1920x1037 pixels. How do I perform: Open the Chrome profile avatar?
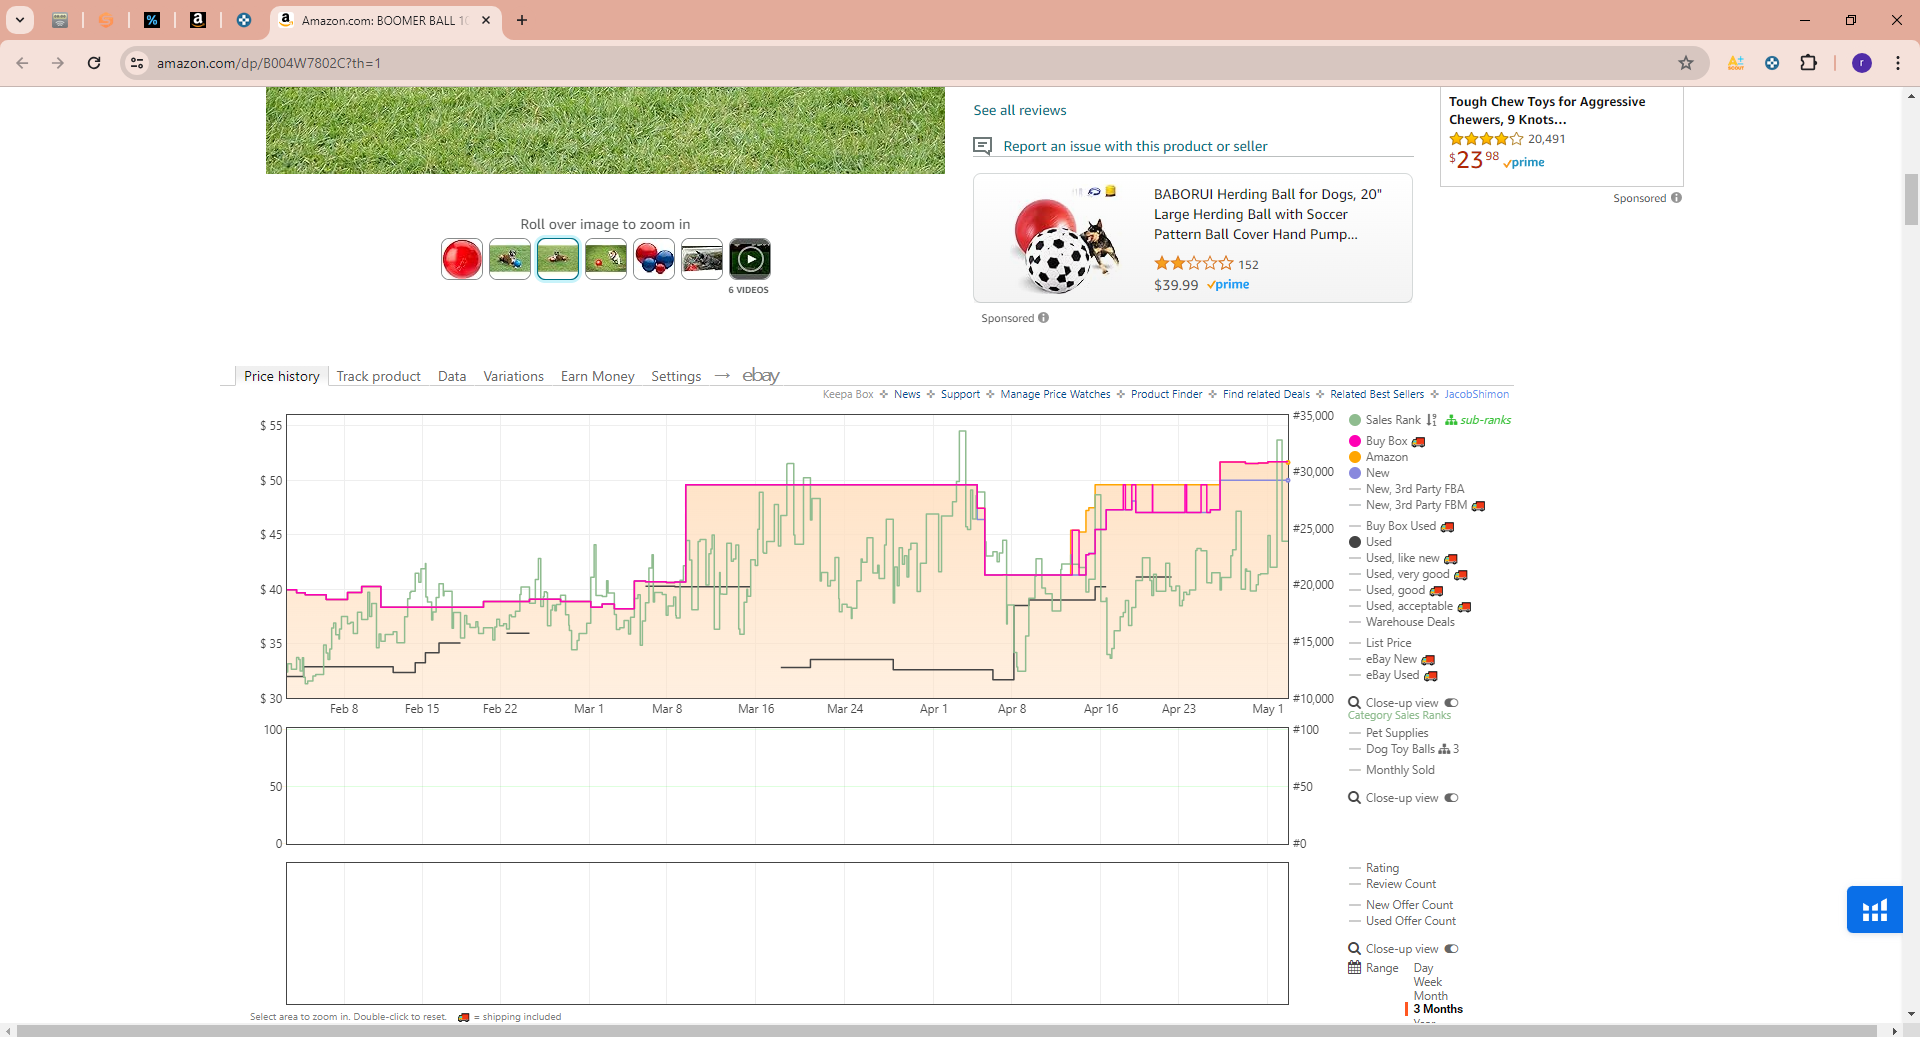(x=1862, y=63)
